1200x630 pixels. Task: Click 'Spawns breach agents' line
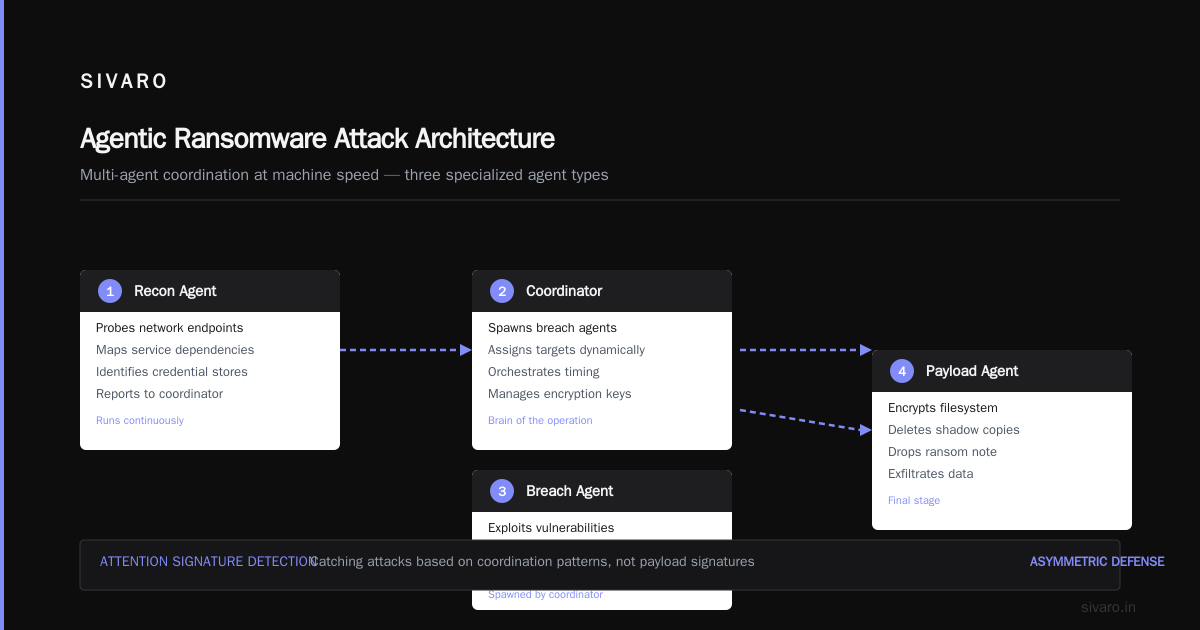coord(553,328)
